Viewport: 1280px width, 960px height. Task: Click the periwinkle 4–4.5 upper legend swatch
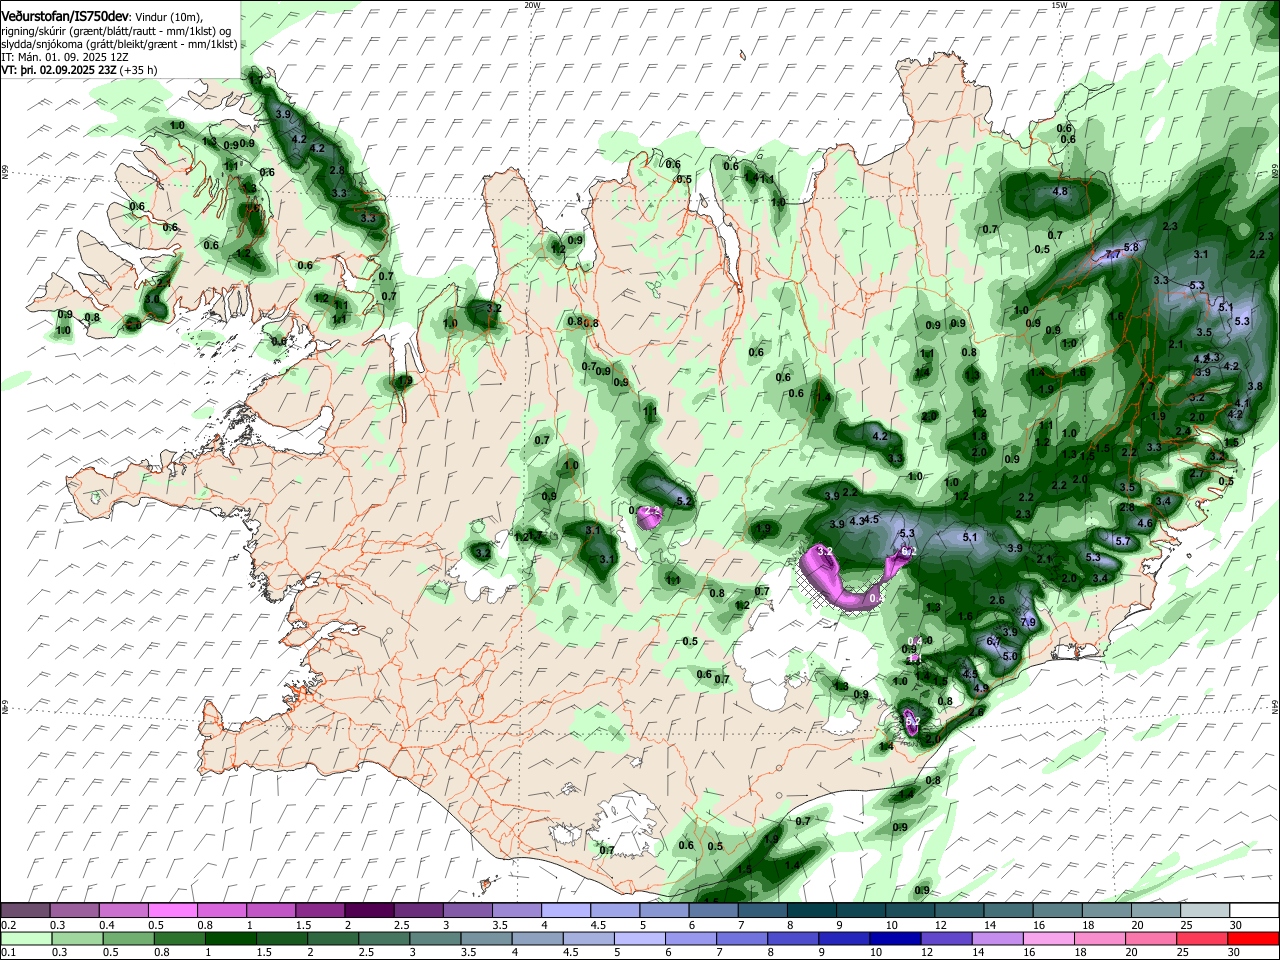(x=566, y=911)
